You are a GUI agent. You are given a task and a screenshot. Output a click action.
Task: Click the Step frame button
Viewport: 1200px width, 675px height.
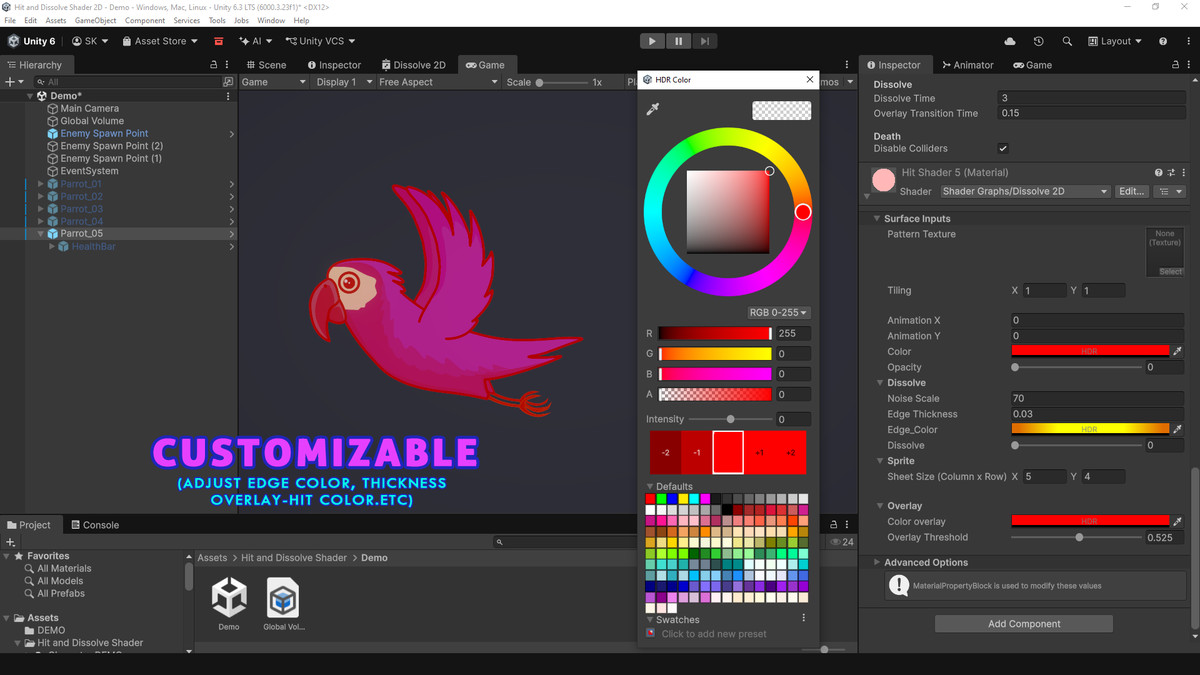(705, 41)
